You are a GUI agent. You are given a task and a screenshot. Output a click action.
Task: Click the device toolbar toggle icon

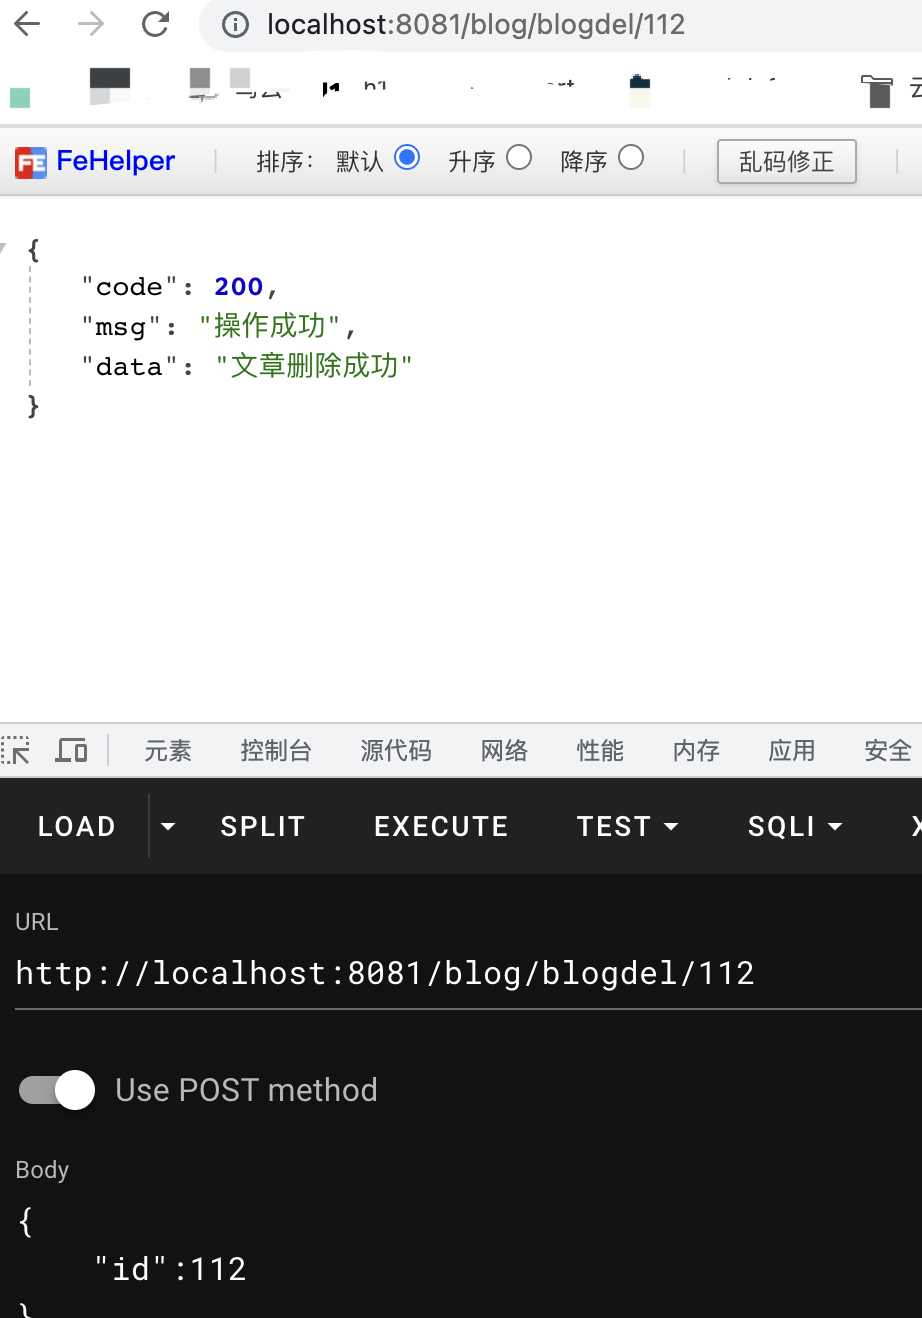(71, 751)
